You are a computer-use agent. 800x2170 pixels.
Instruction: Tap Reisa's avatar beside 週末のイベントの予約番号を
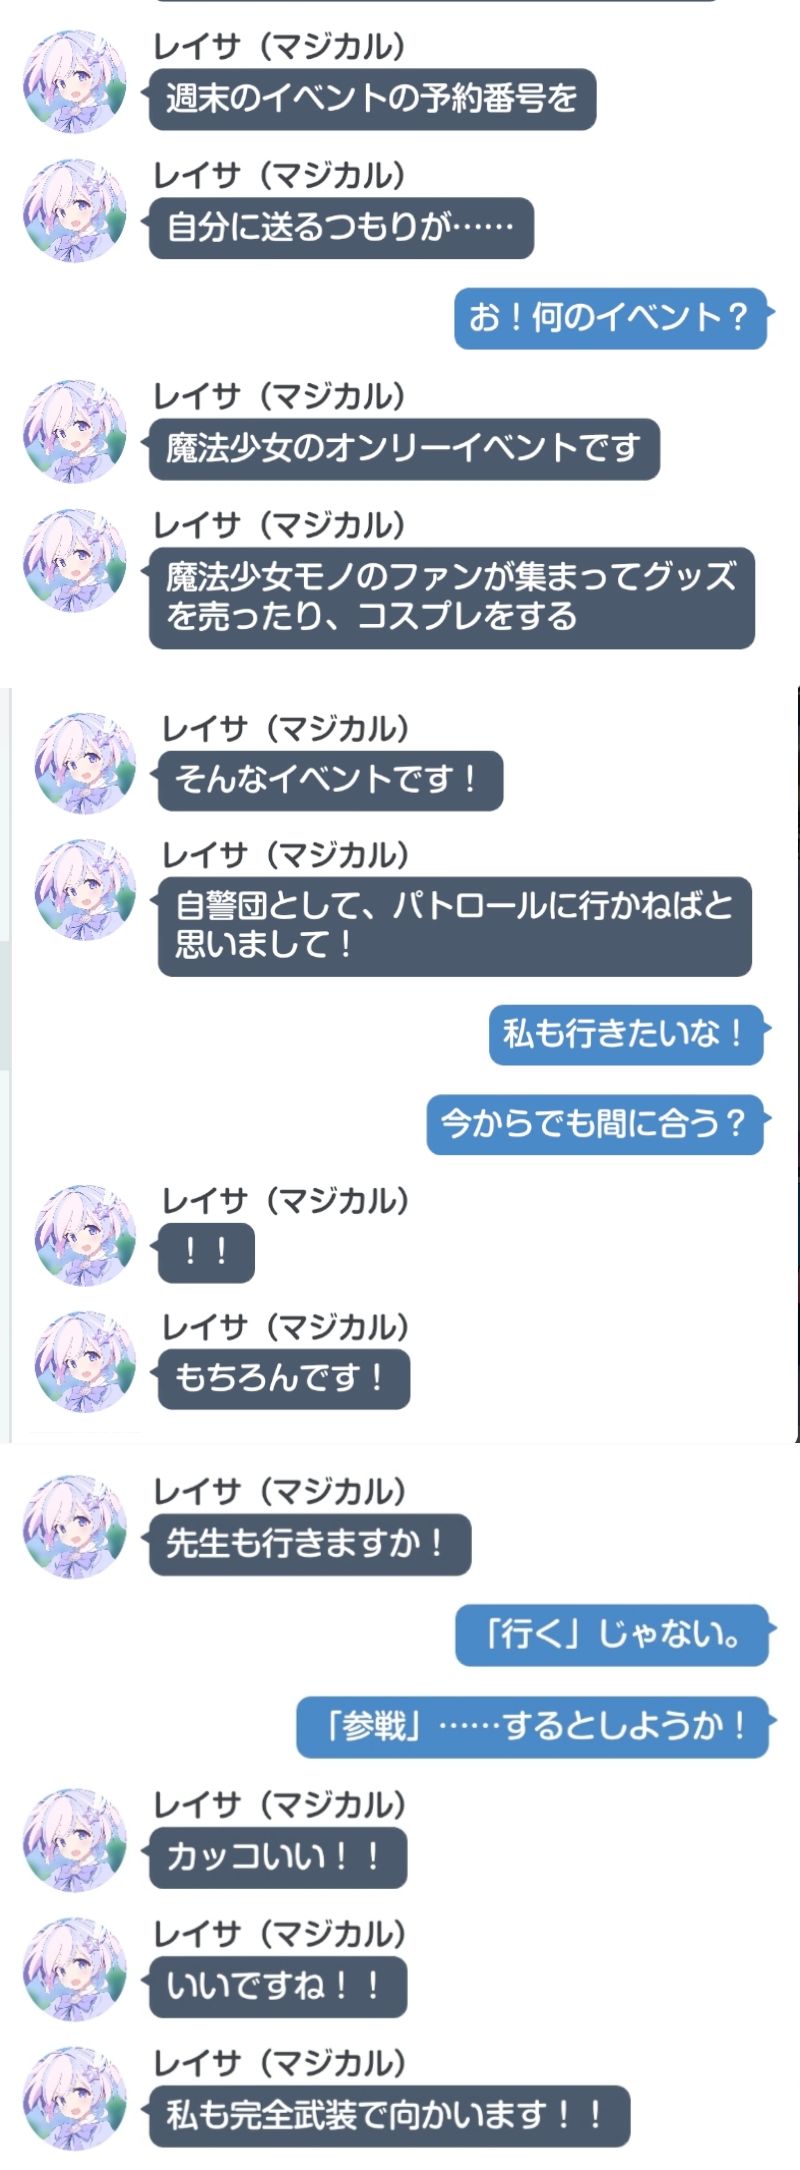(75, 82)
